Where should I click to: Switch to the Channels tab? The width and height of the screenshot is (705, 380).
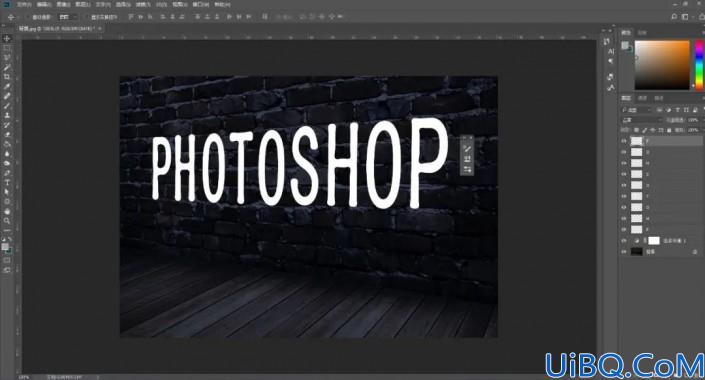coord(643,98)
